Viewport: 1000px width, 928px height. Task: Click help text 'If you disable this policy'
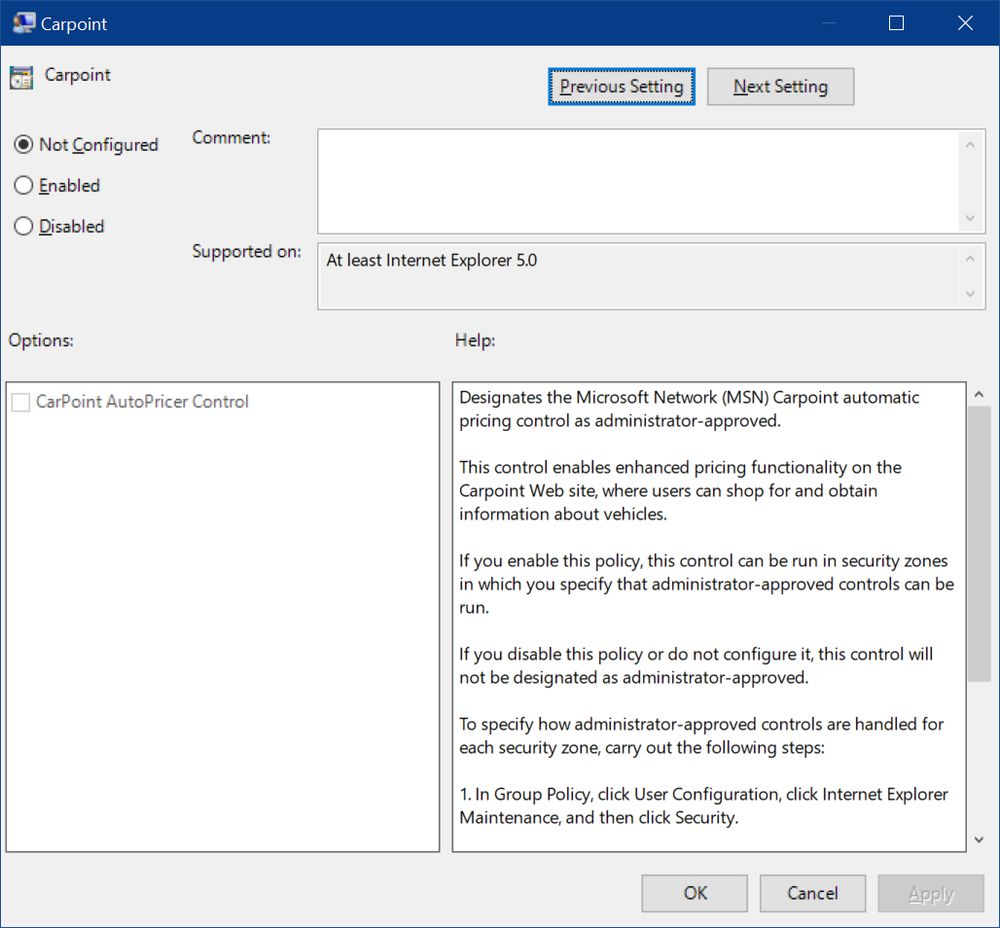551,654
